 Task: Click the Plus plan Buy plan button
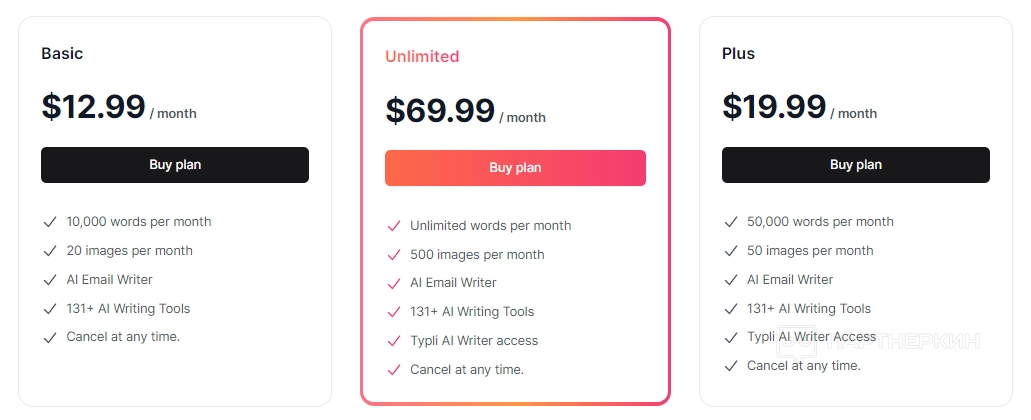coord(855,165)
